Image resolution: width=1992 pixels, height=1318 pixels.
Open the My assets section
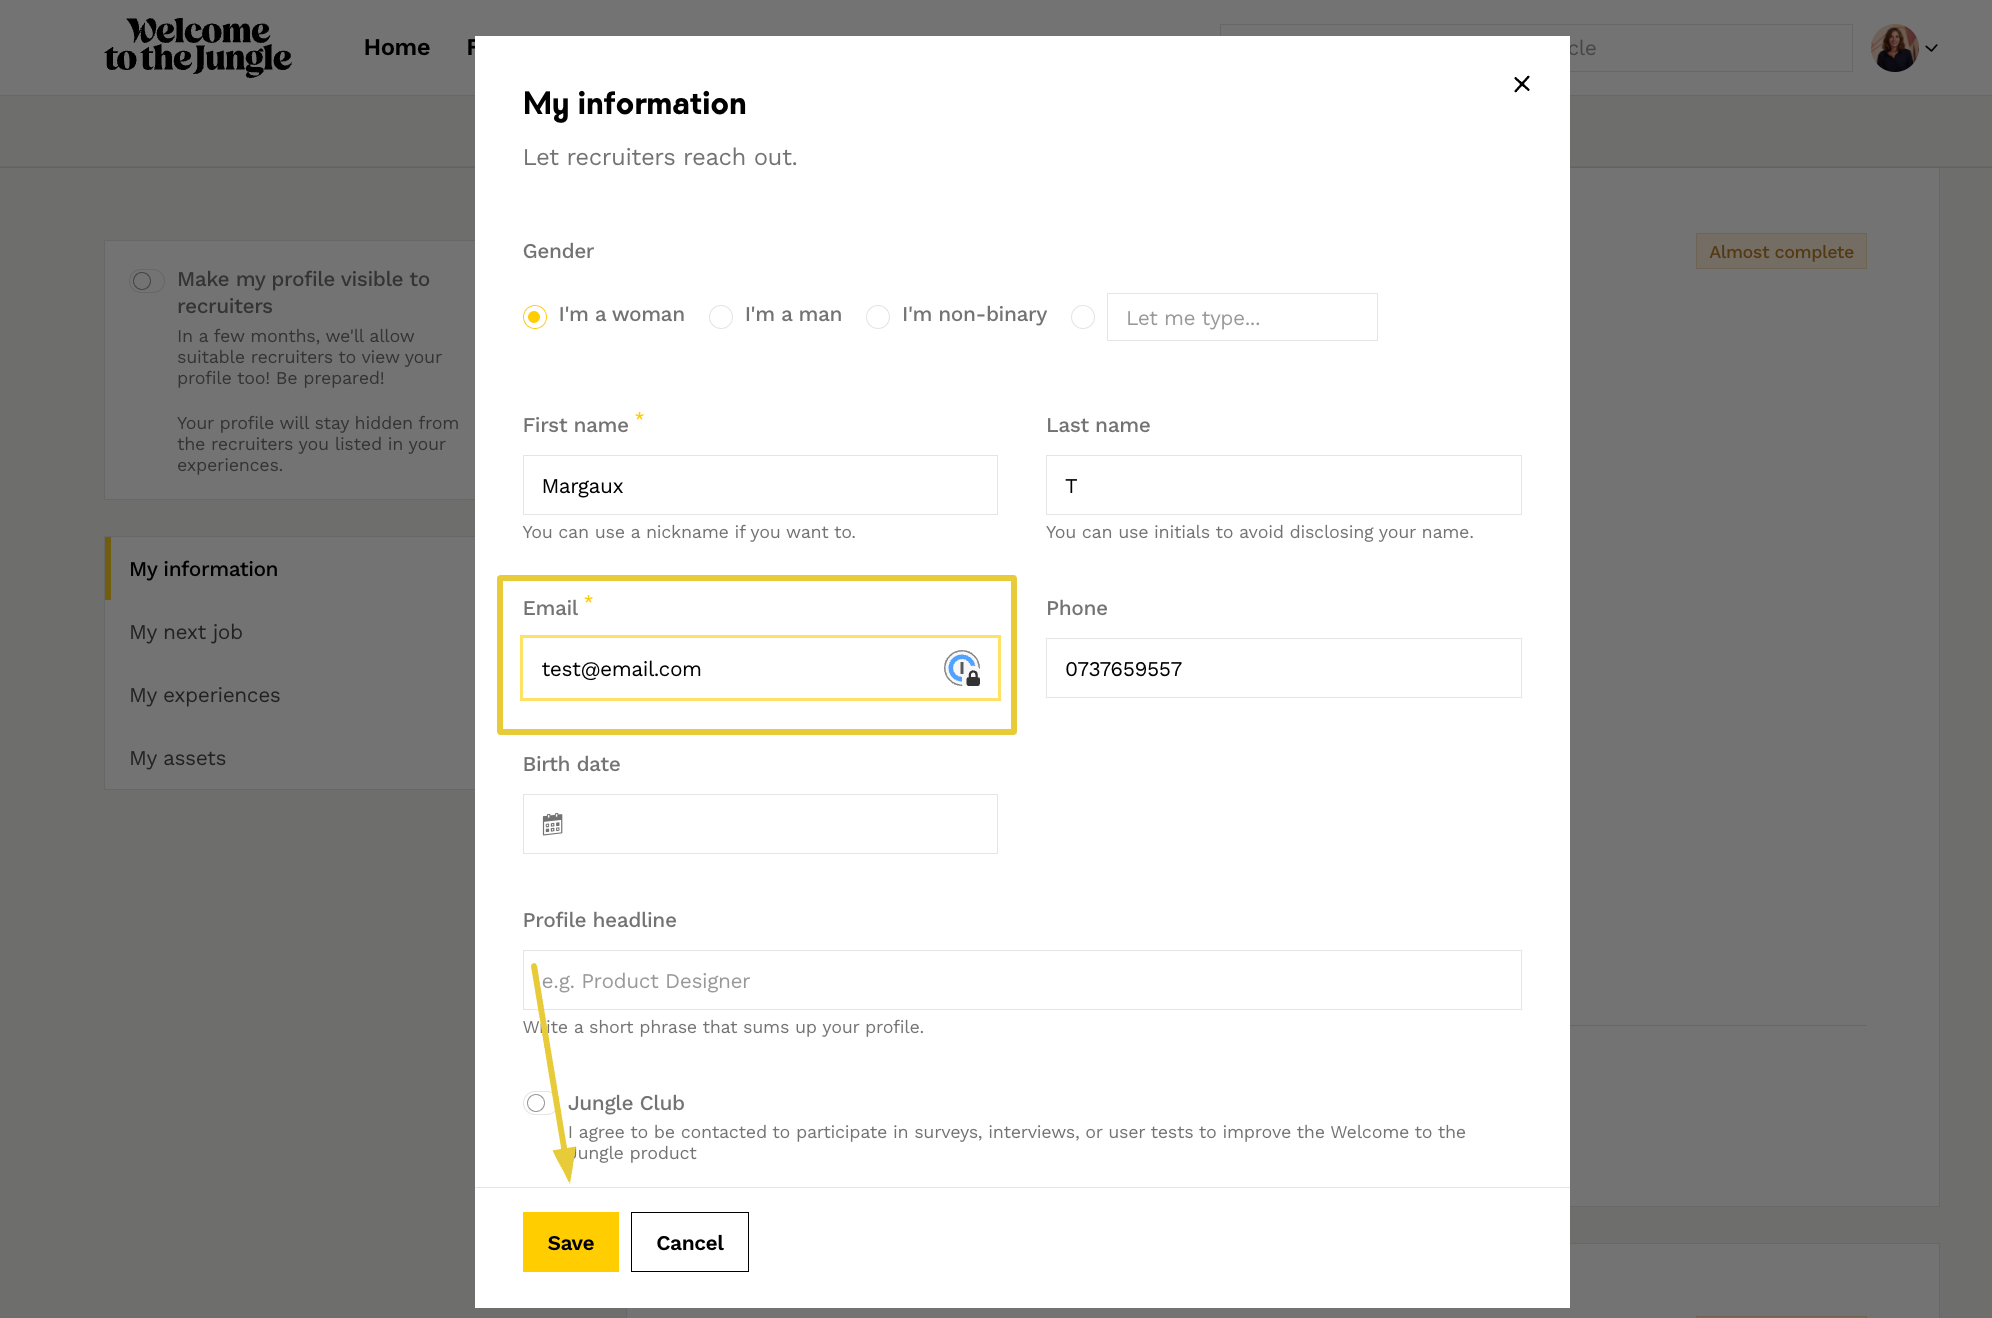coord(178,758)
